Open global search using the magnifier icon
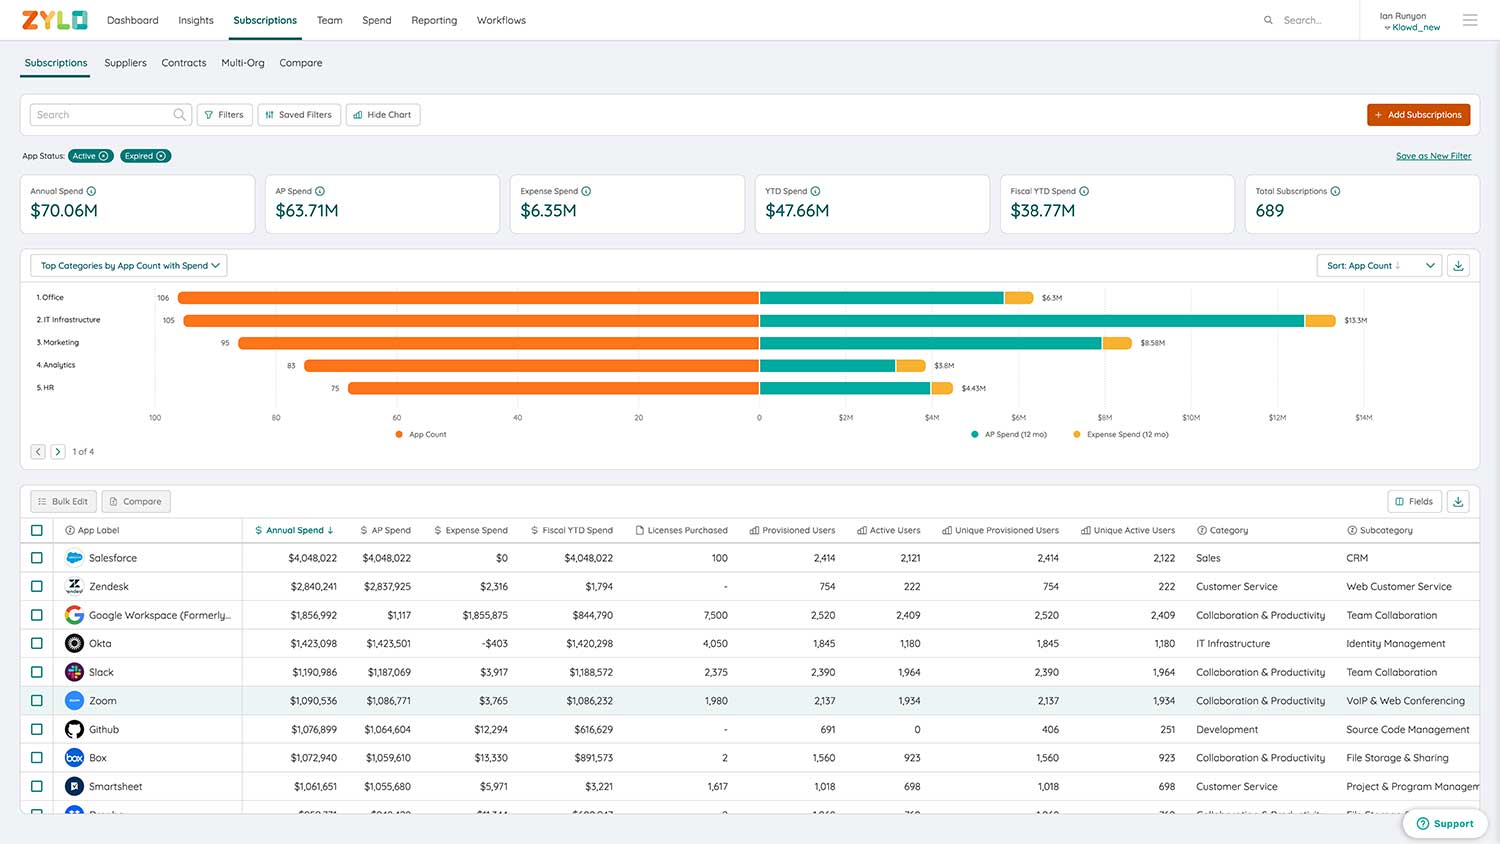Image resolution: width=1500 pixels, height=844 pixels. pyautogui.click(x=1268, y=19)
